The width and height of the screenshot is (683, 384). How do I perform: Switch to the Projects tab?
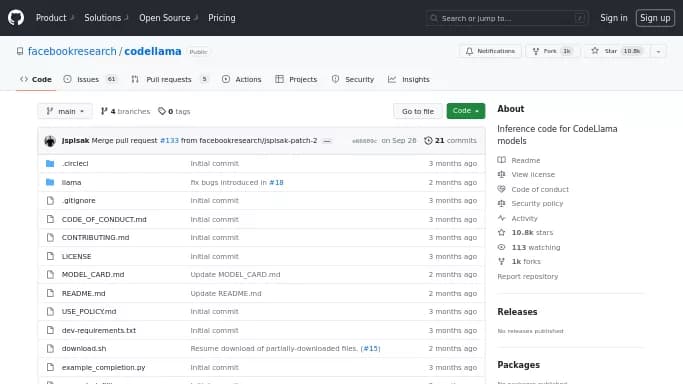point(296,79)
